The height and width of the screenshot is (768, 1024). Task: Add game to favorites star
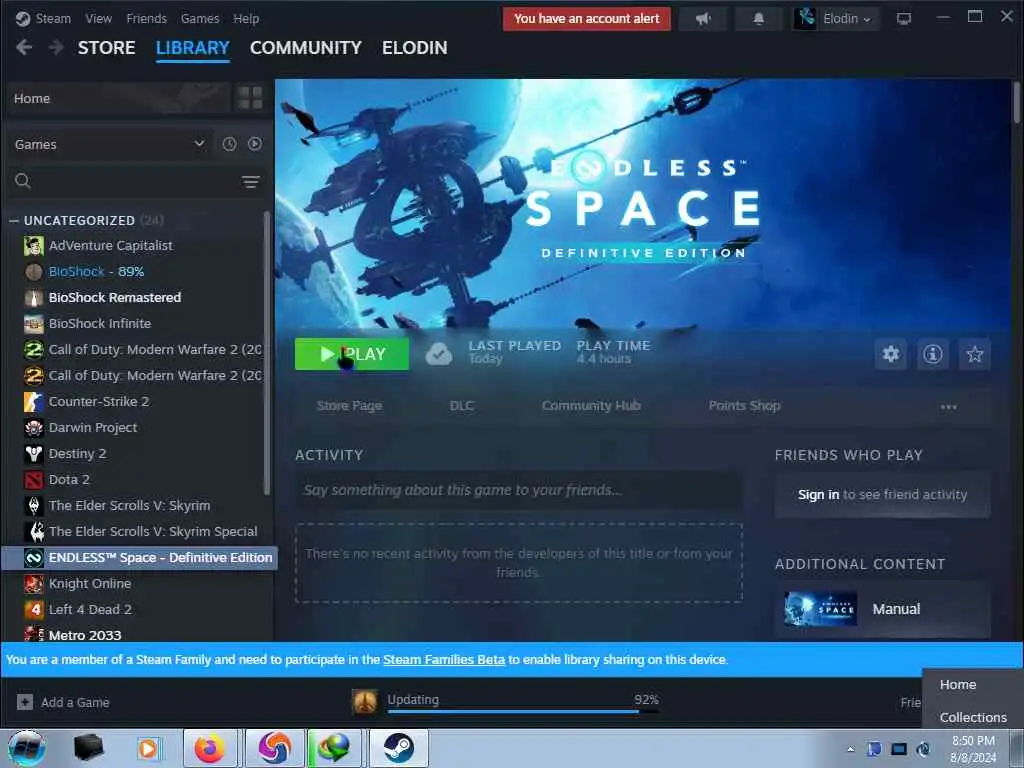click(974, 354)
